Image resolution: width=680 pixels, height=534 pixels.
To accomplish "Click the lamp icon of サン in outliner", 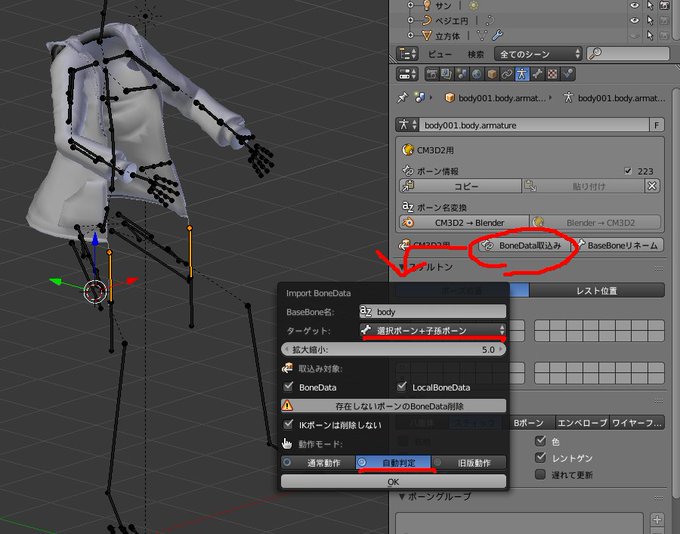I will pos(427,5).
